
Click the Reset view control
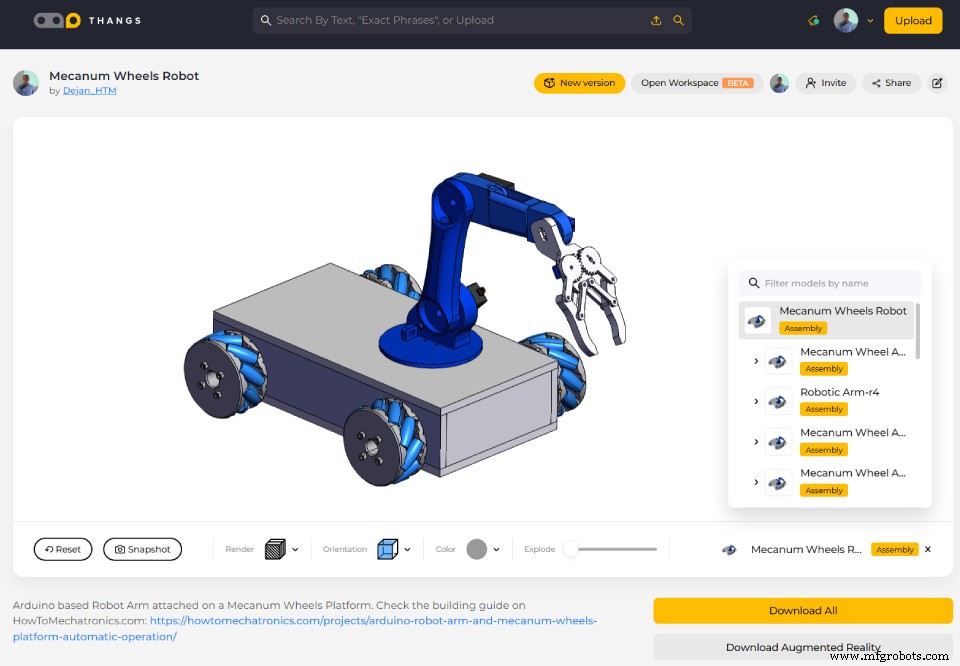tap(62, 549)
